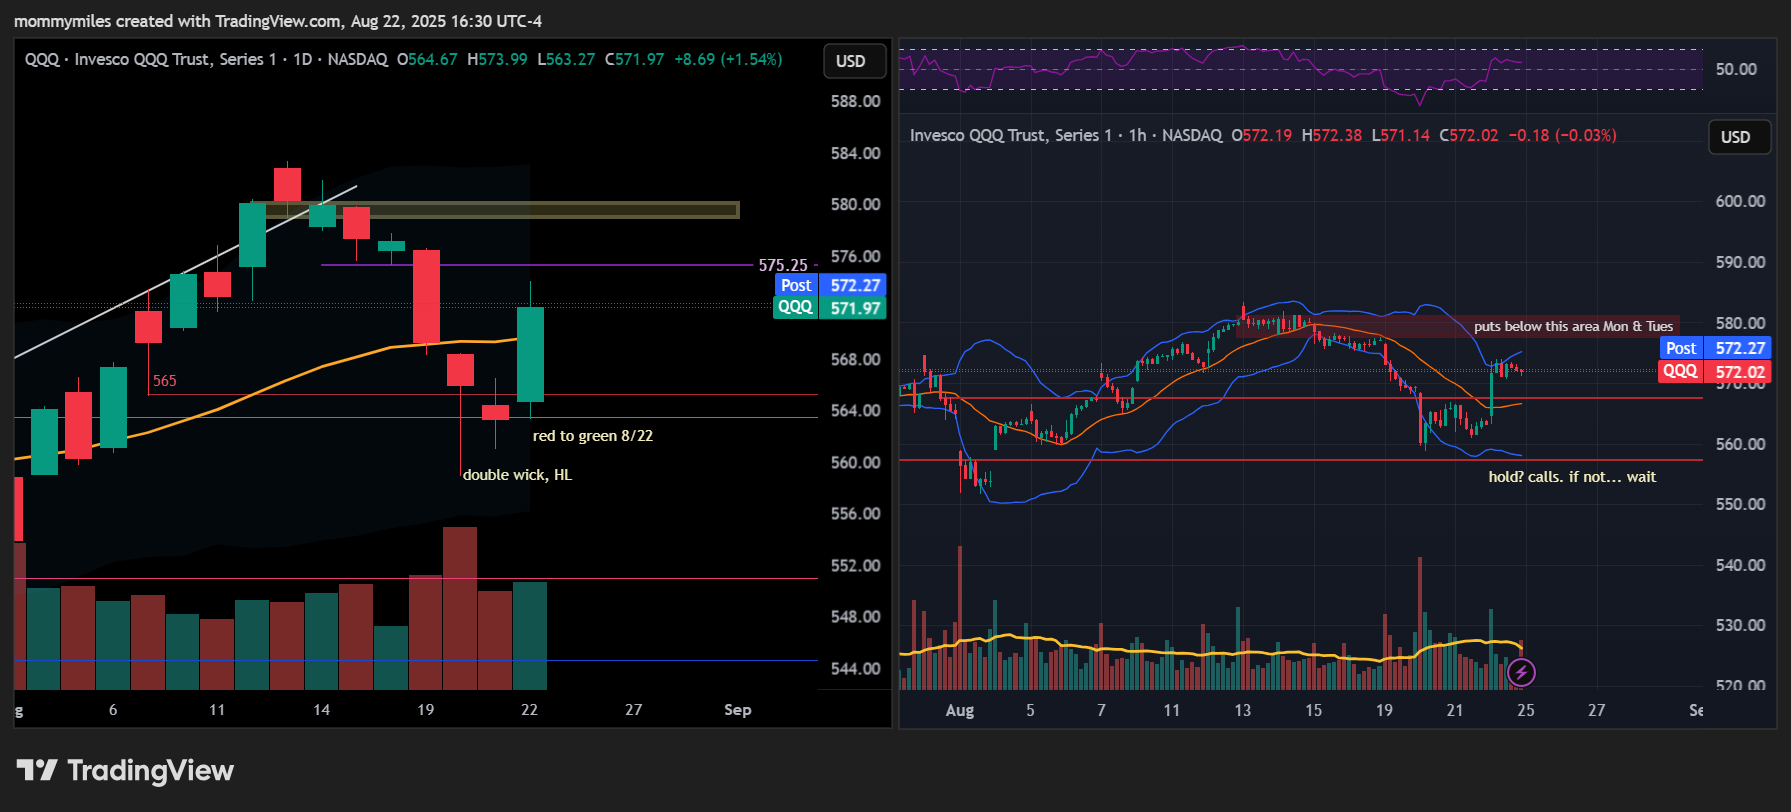Click the C571.97 close value on daily chart
Viewport: 1791px width, 812px height.
point(634,59)
